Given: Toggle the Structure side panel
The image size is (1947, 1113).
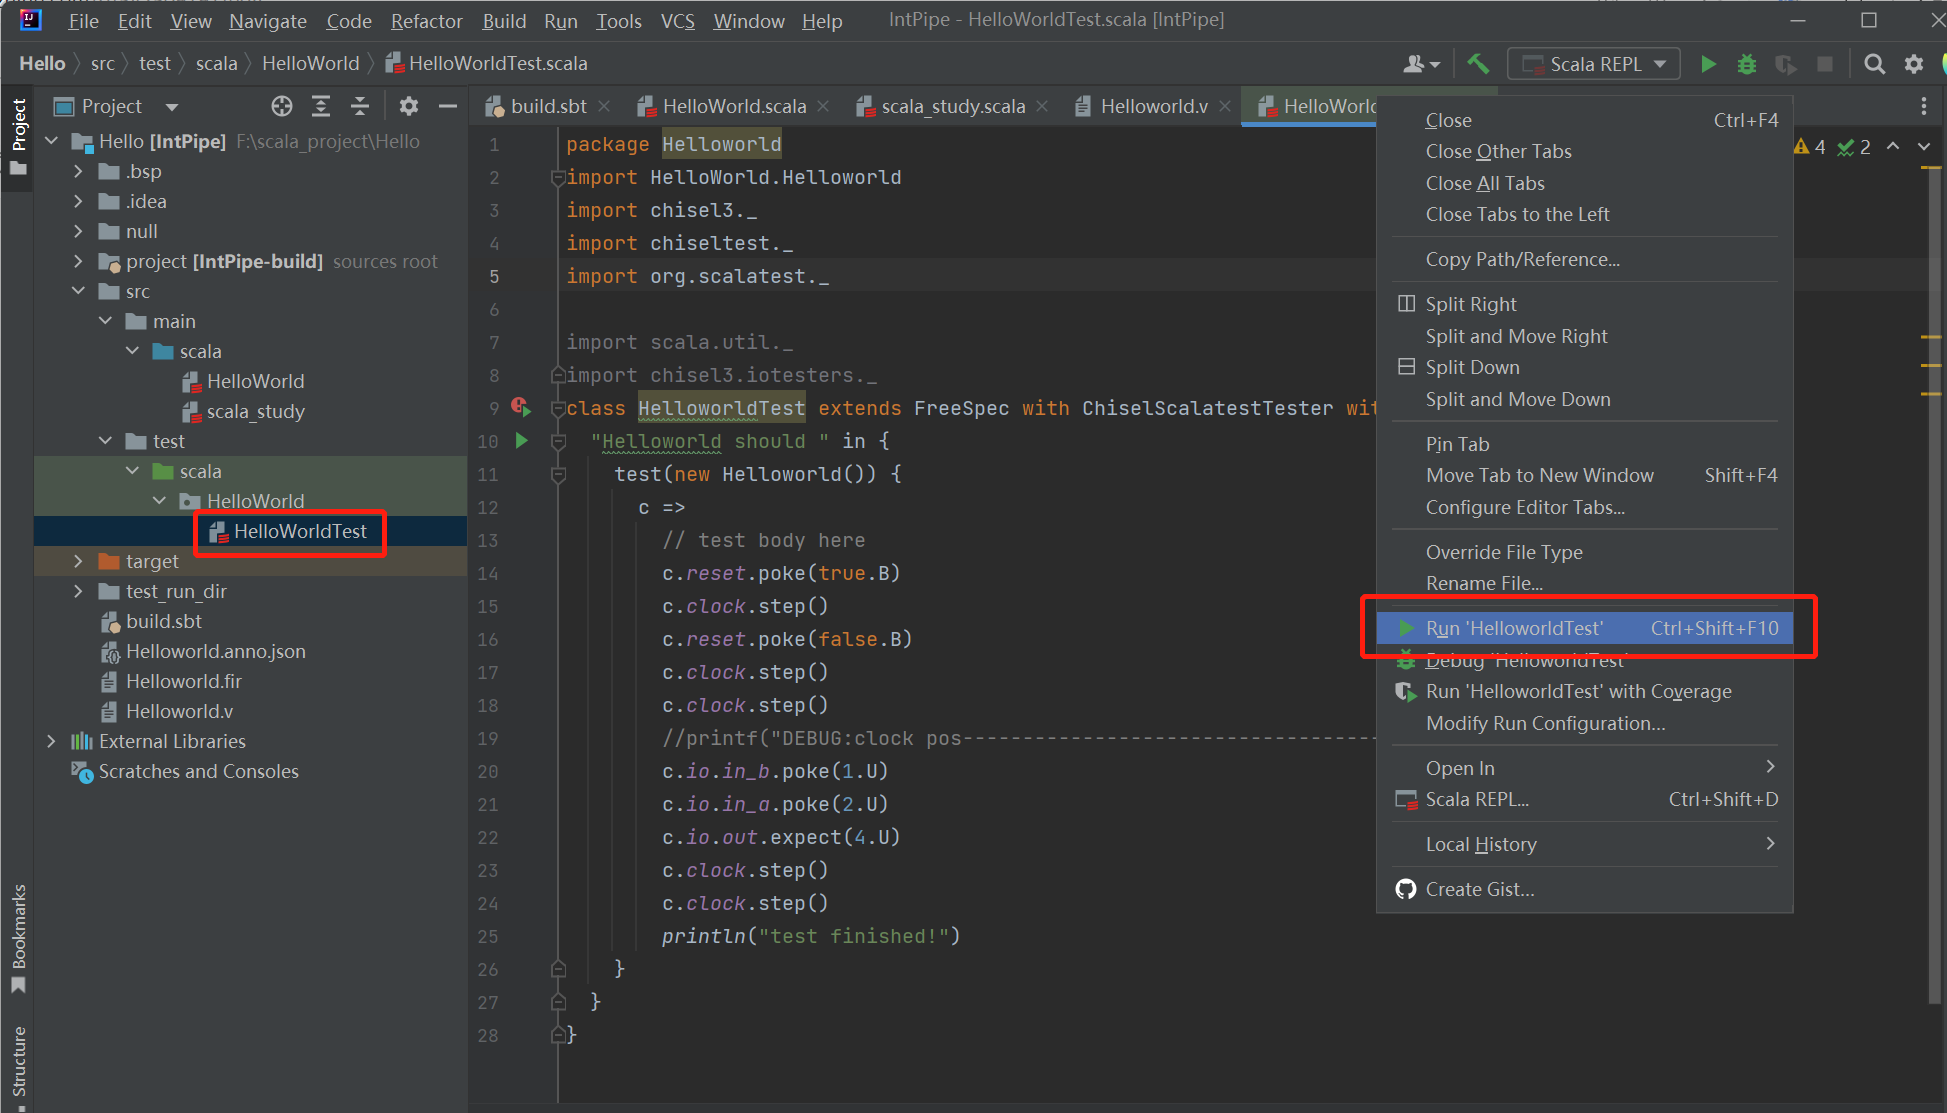Looking at the screenshot, I should click(18, 1062).
